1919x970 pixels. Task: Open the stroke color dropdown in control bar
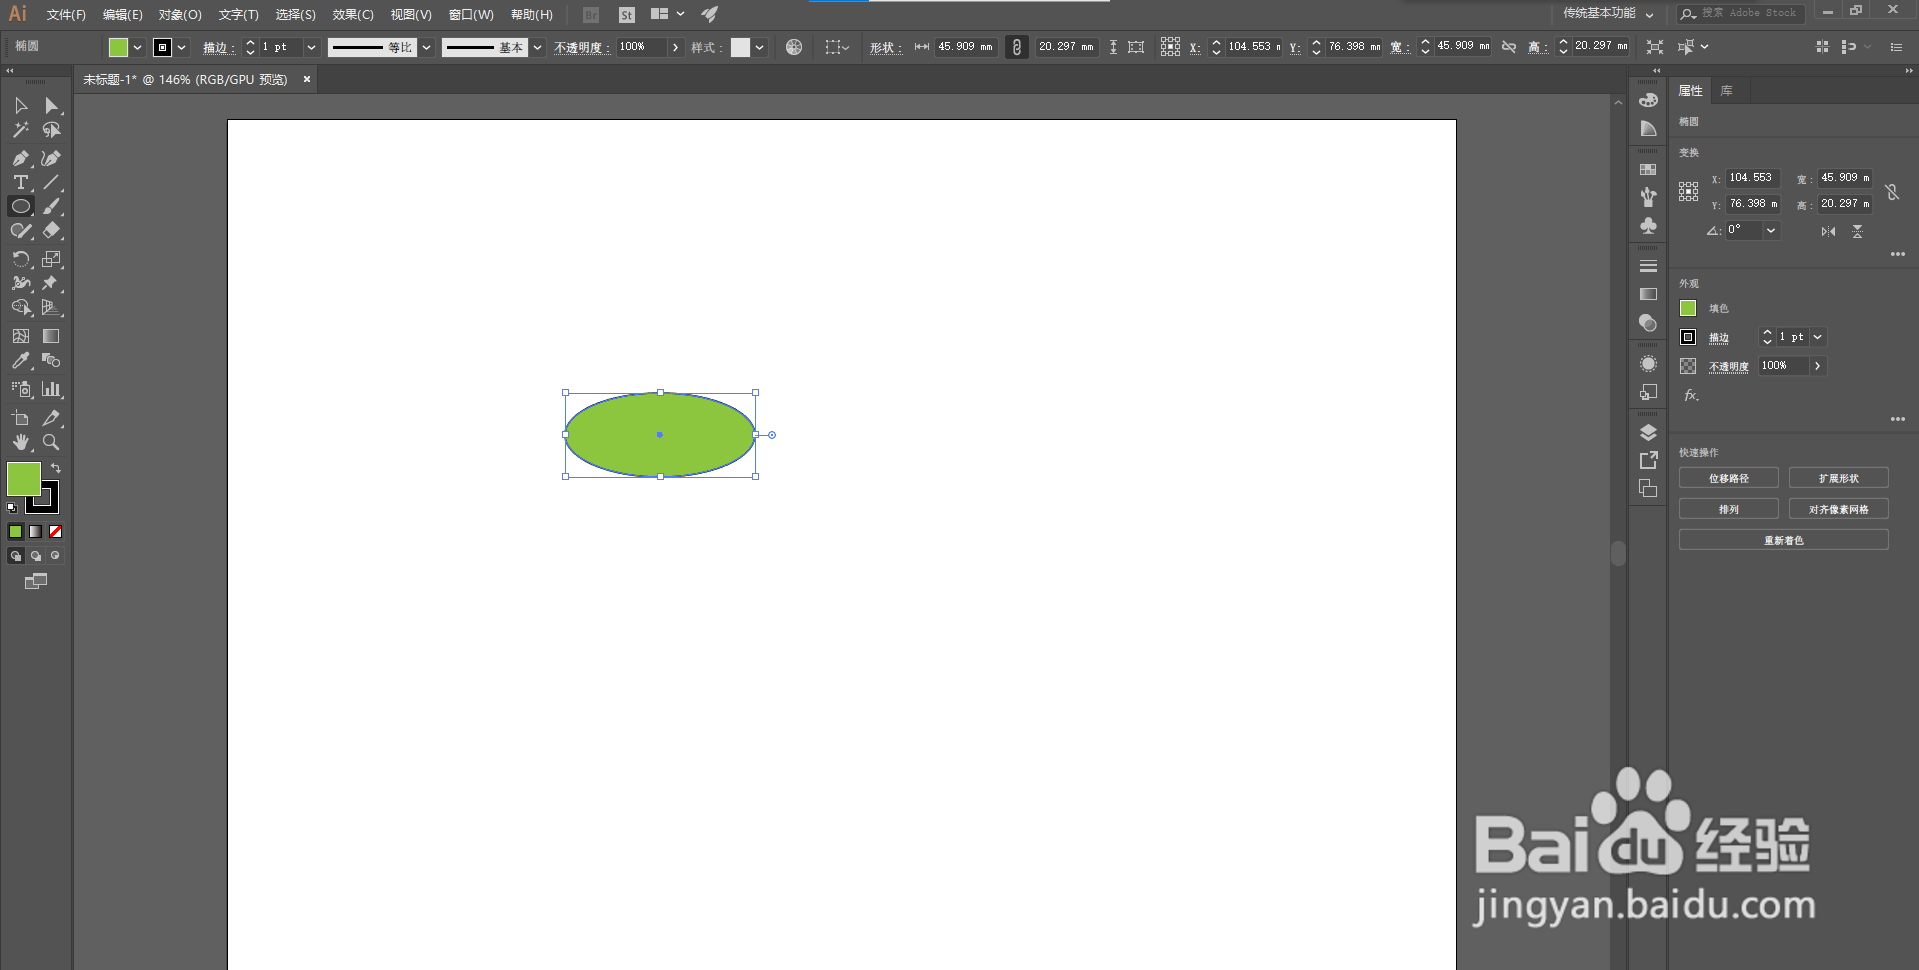pos(181,47)
